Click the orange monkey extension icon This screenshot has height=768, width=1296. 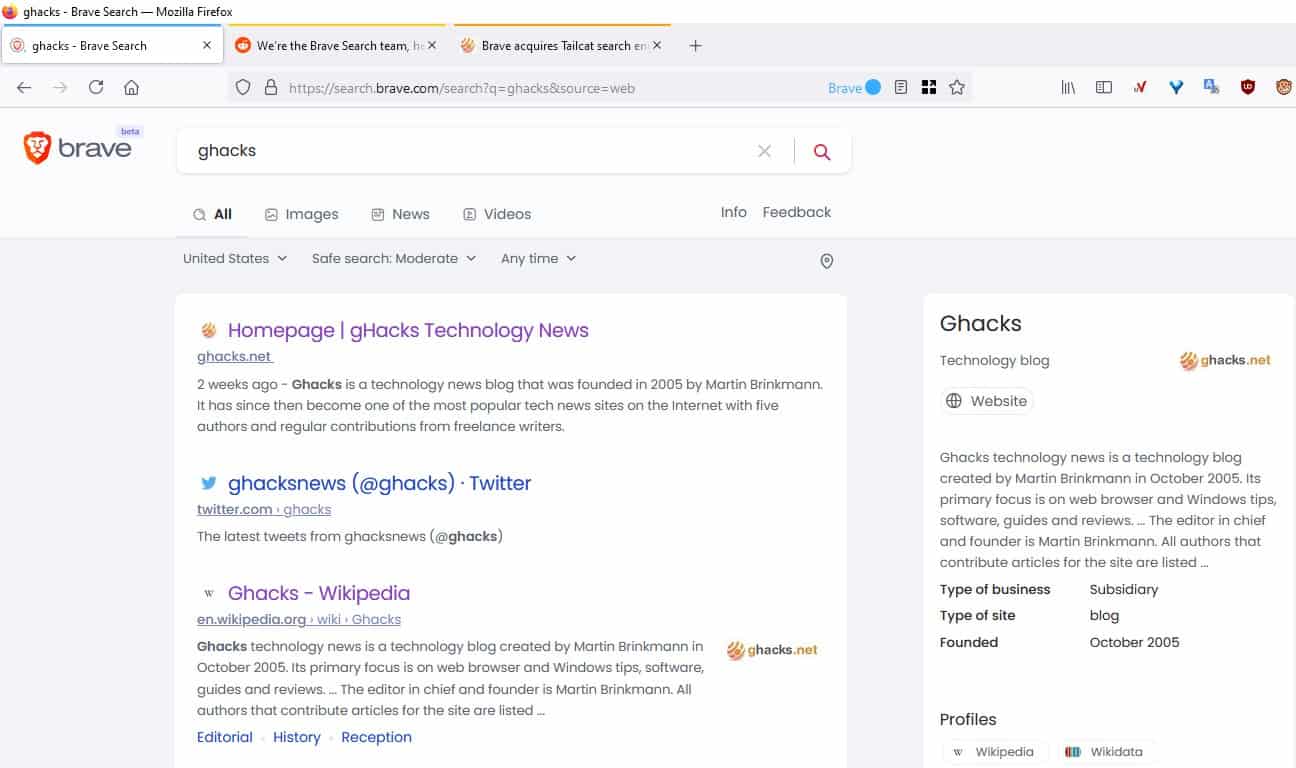[x=1284, y=88]
